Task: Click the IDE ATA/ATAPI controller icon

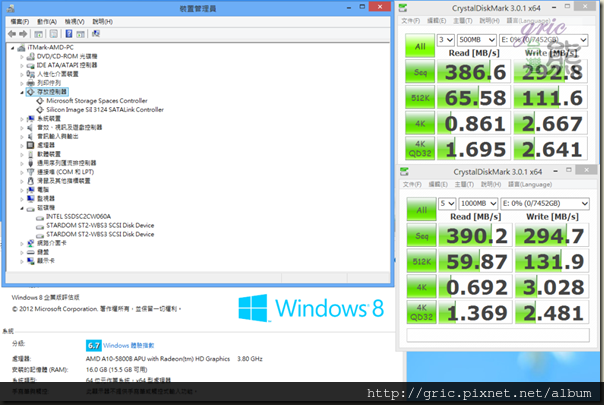Action: pyautogui.click(x=30, y=65)
